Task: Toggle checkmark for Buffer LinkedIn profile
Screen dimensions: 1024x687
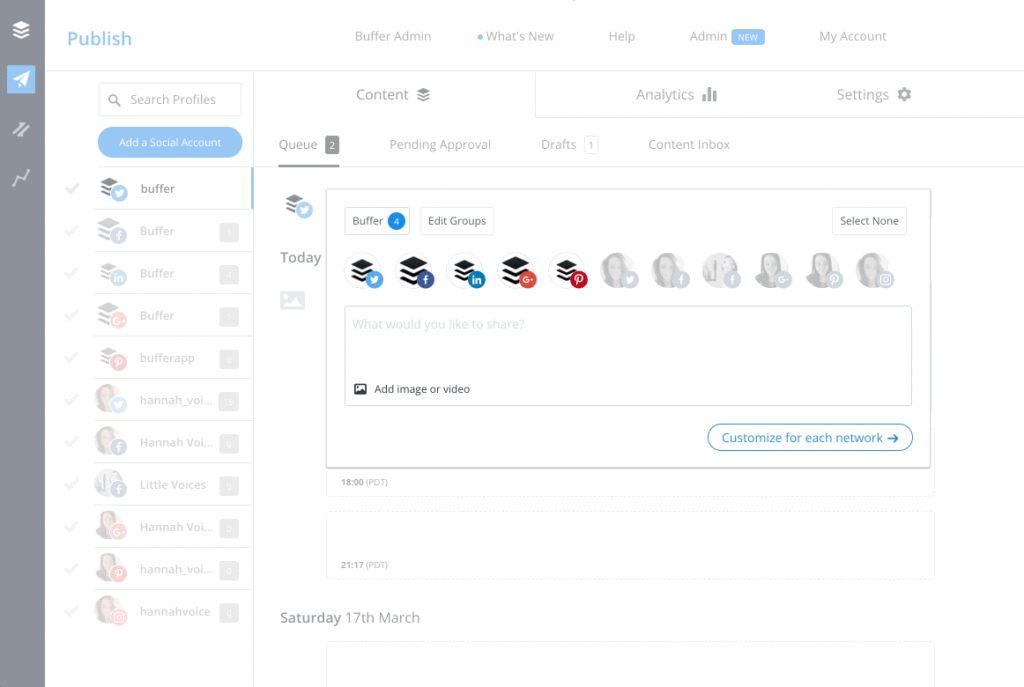Action: coord(72,273)
